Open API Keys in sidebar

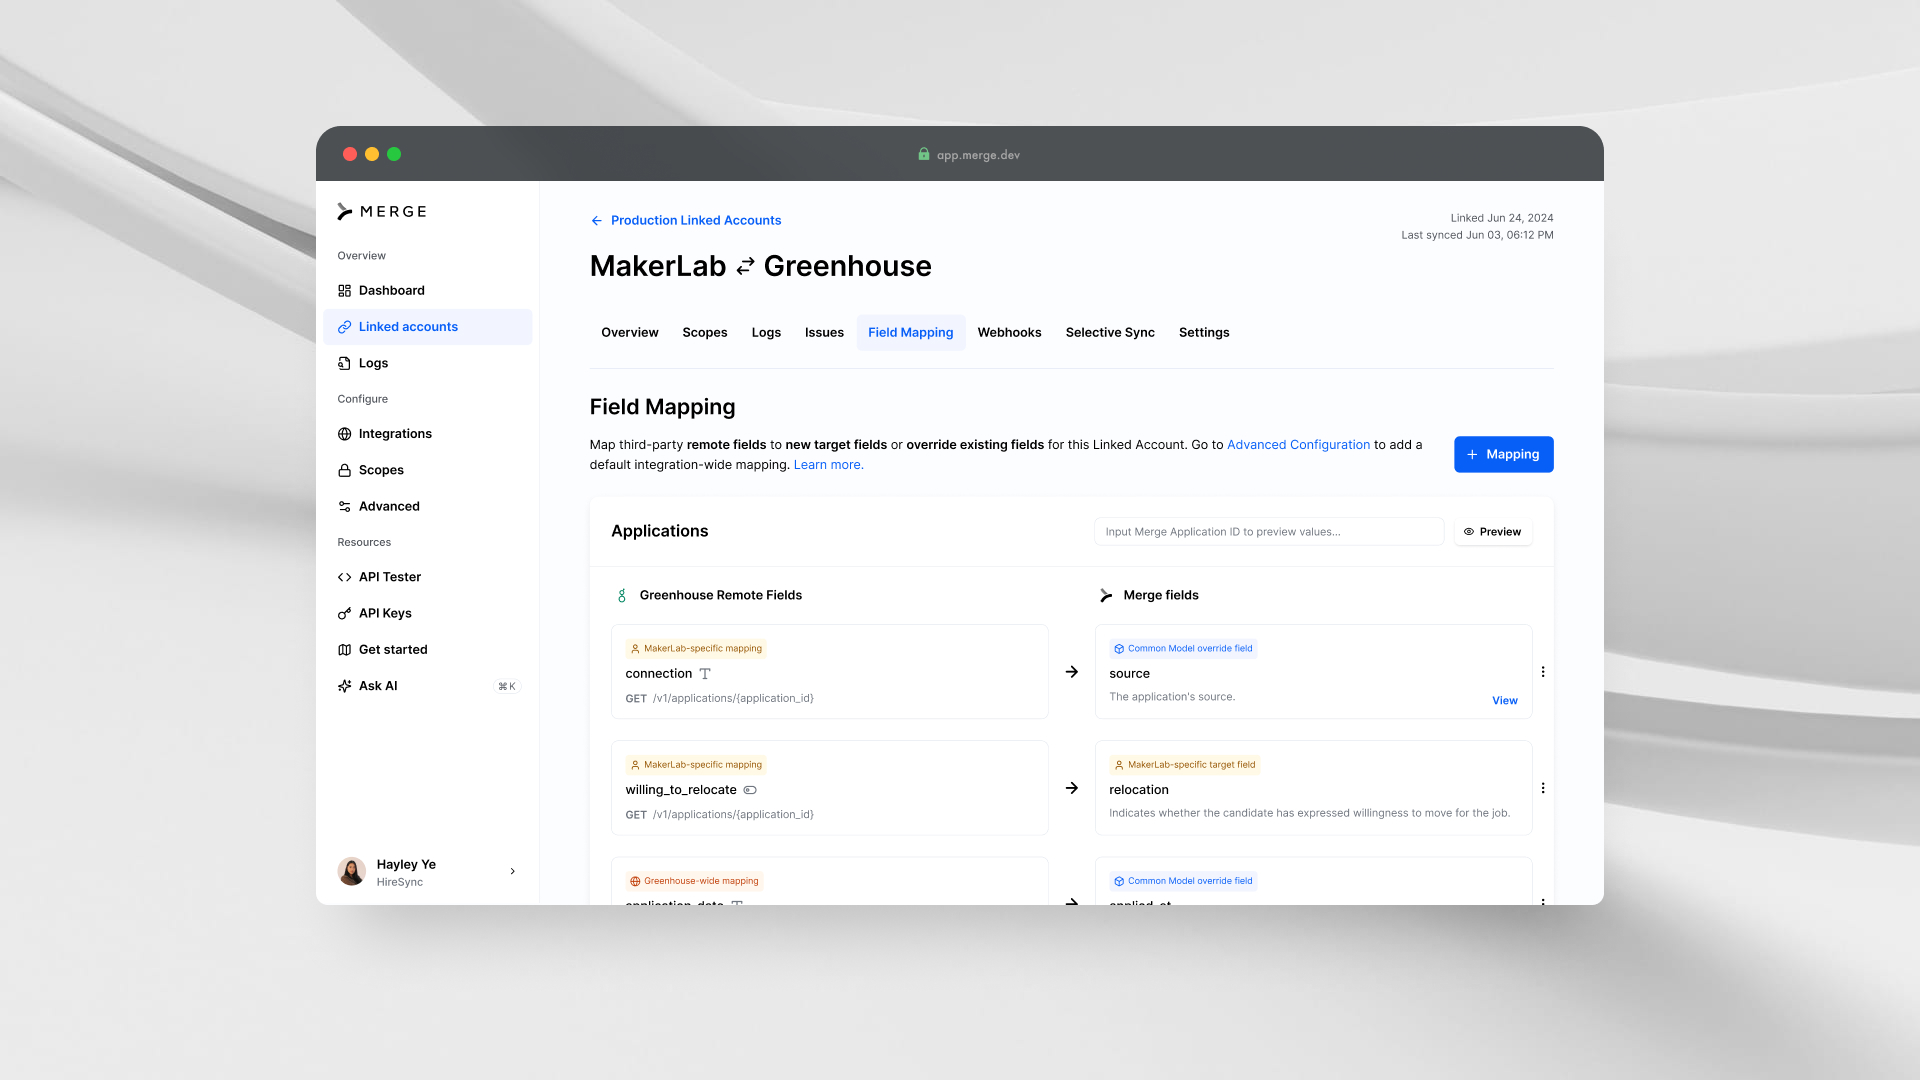pyautogui.click(x=427, y=613)
